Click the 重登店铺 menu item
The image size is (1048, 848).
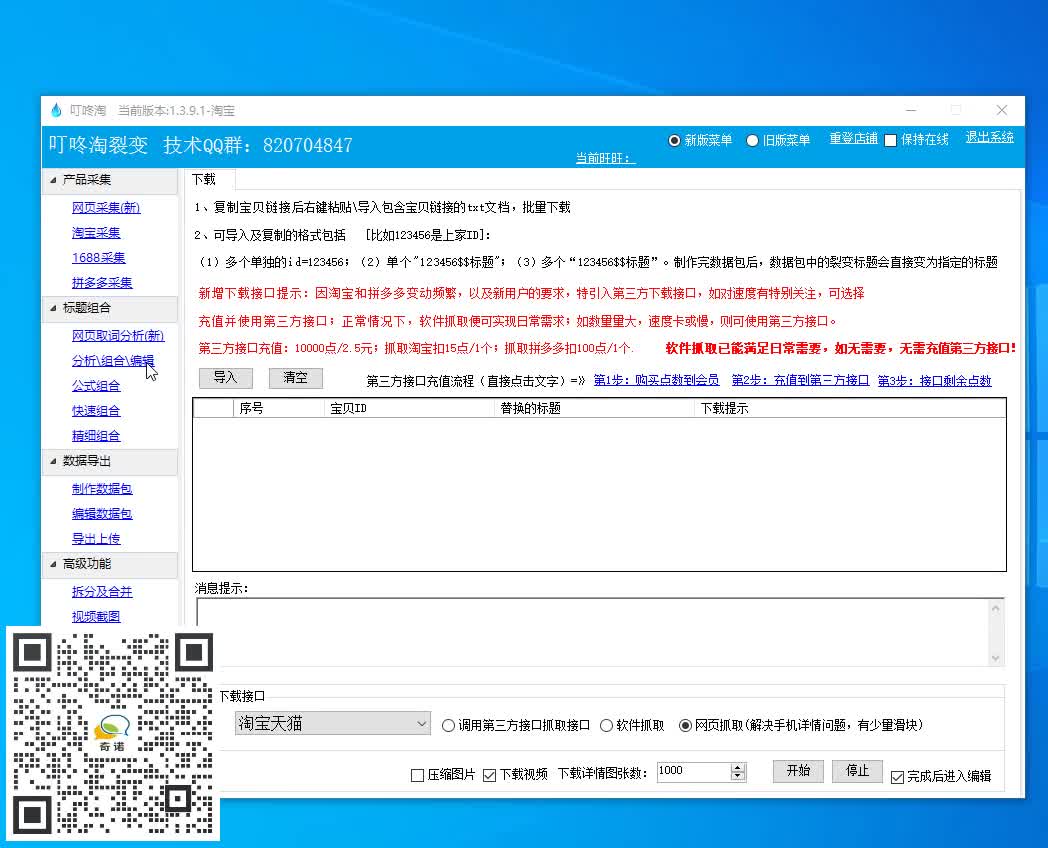[x=852, y=140]
